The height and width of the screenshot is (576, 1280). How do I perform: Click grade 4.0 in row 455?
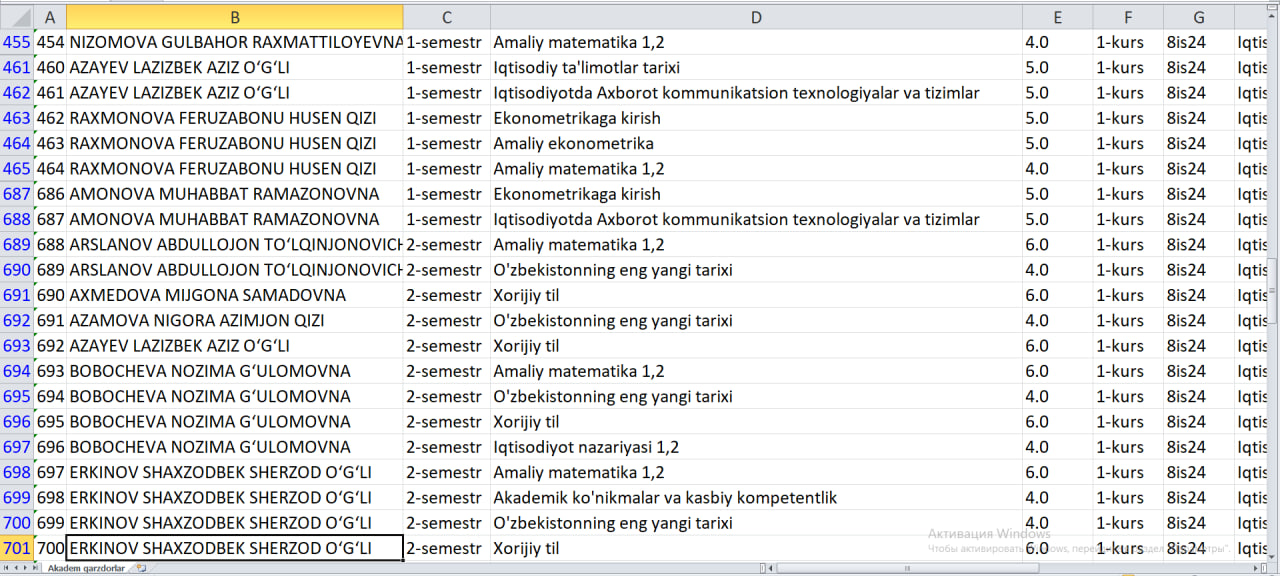1057,42
